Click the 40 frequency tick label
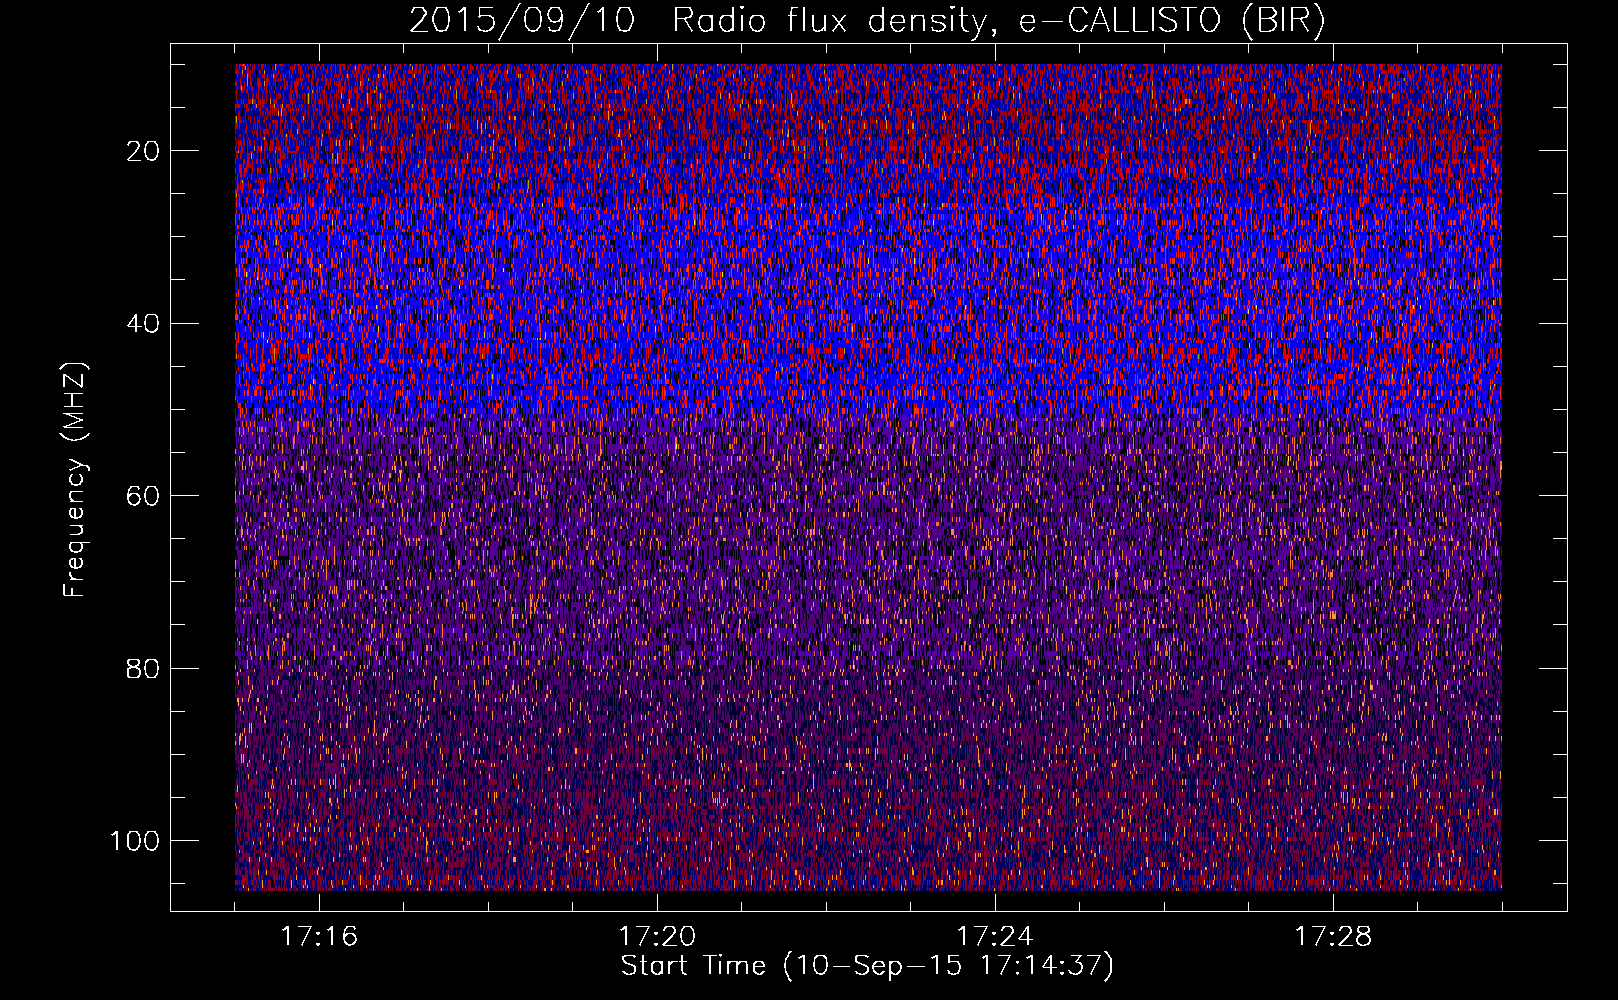1618x1000 pixels. click(x=144, y=324)
